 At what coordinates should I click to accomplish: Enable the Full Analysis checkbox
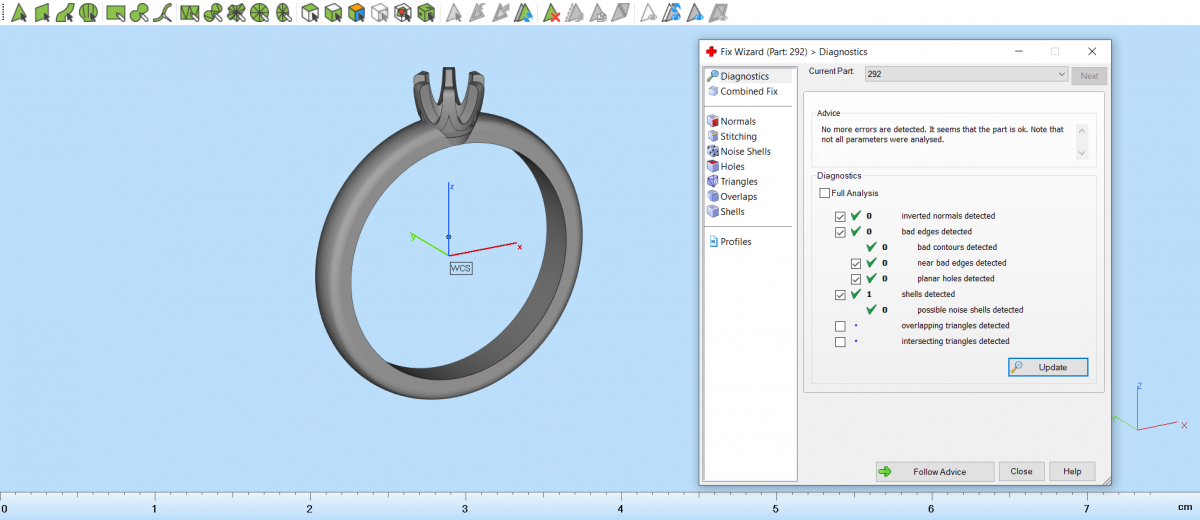(825, 193)
